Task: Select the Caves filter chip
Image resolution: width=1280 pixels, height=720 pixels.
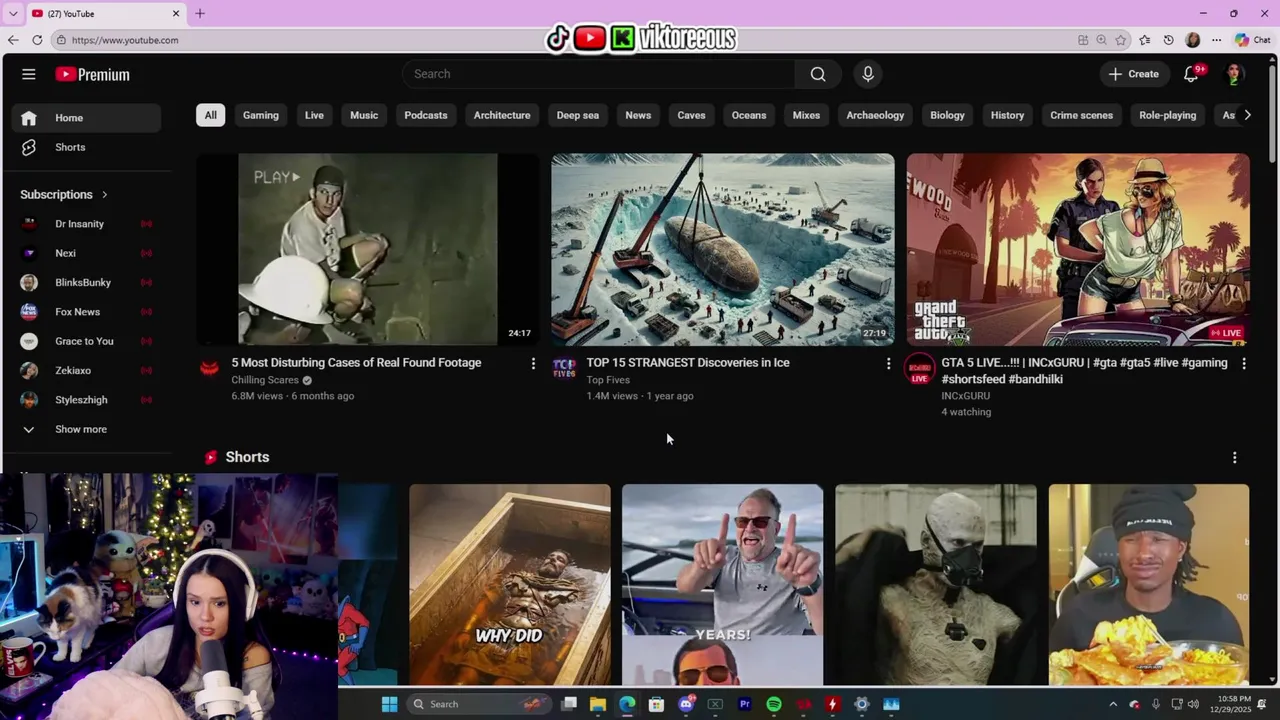Action: (x=691, y=115)
